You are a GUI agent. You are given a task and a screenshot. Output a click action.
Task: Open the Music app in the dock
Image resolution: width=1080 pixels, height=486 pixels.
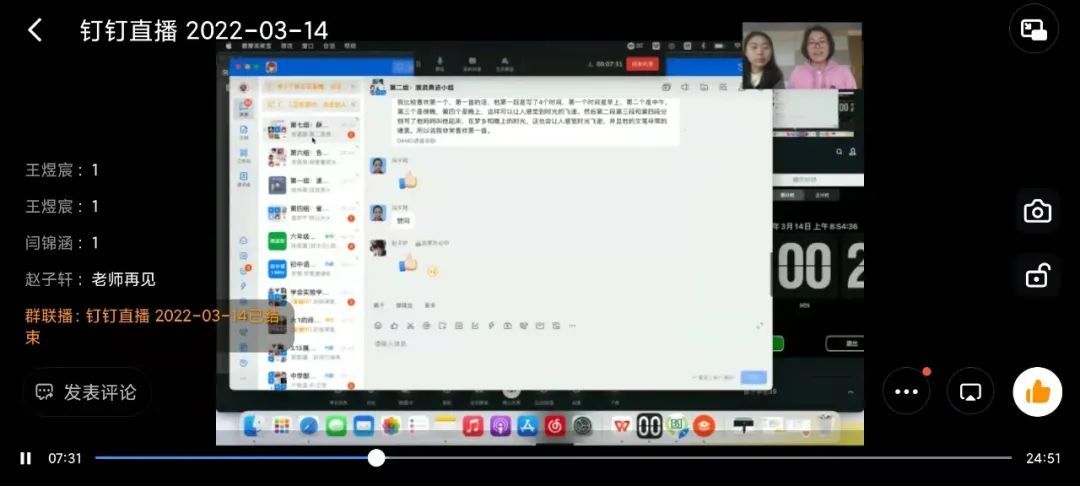(473, 426)
